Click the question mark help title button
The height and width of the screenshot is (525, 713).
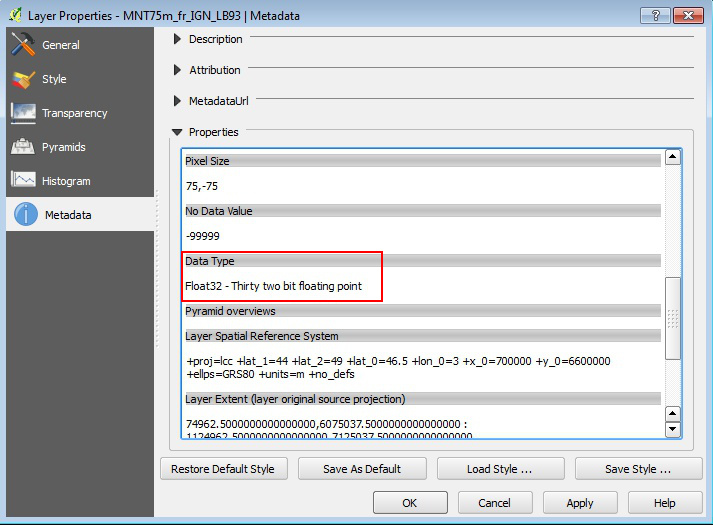655,15
